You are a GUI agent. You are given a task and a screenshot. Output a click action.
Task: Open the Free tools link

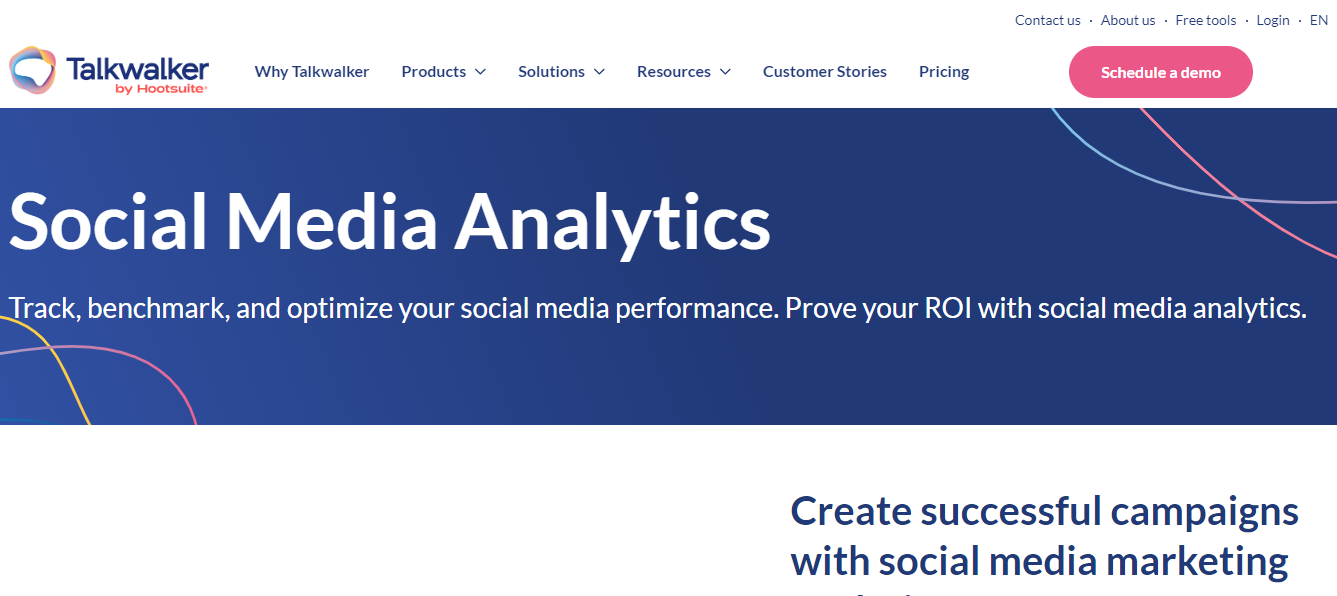pyautogui.click(x=1205, y=20)
